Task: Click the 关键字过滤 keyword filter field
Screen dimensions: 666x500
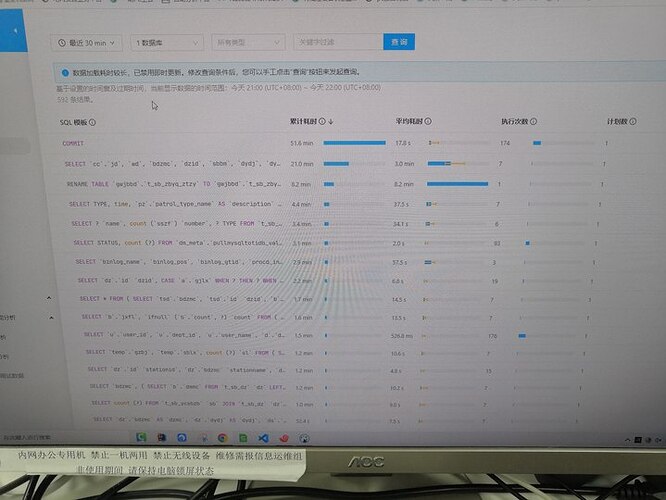Action: (338, 42)
